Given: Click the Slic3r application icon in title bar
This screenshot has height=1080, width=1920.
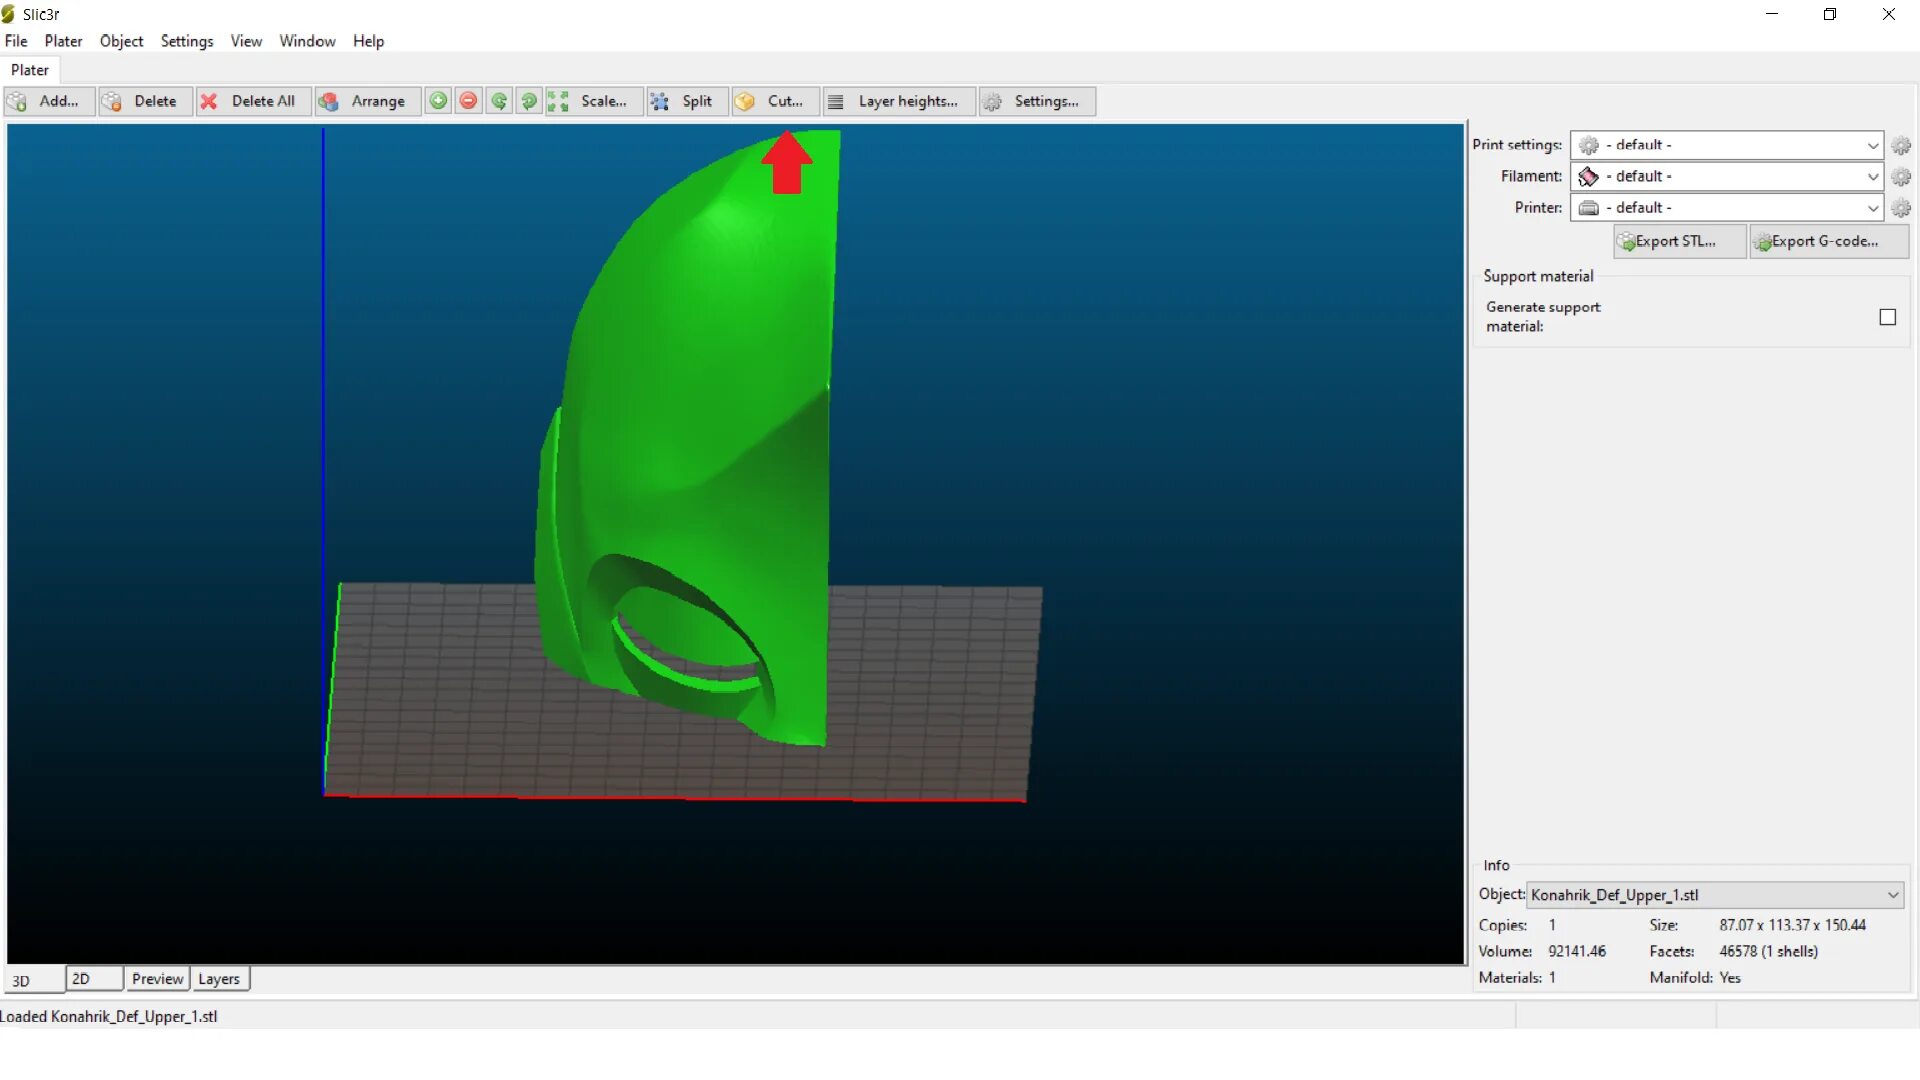Looking at the screenshot, I should pyautogui.click(x=9, y=14).
